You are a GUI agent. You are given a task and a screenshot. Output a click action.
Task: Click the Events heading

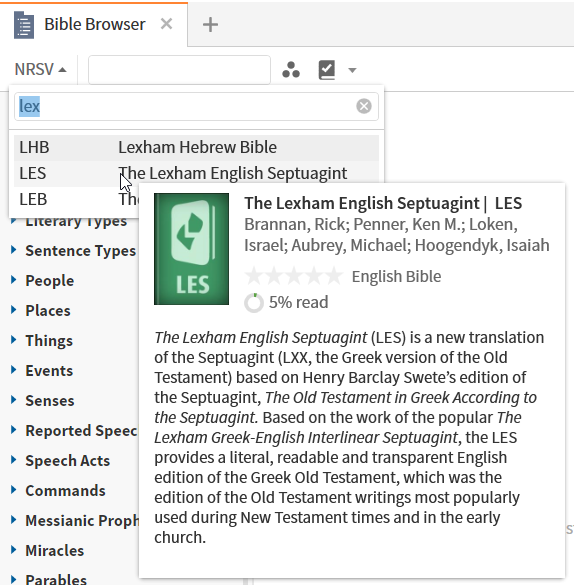[49, 371]
